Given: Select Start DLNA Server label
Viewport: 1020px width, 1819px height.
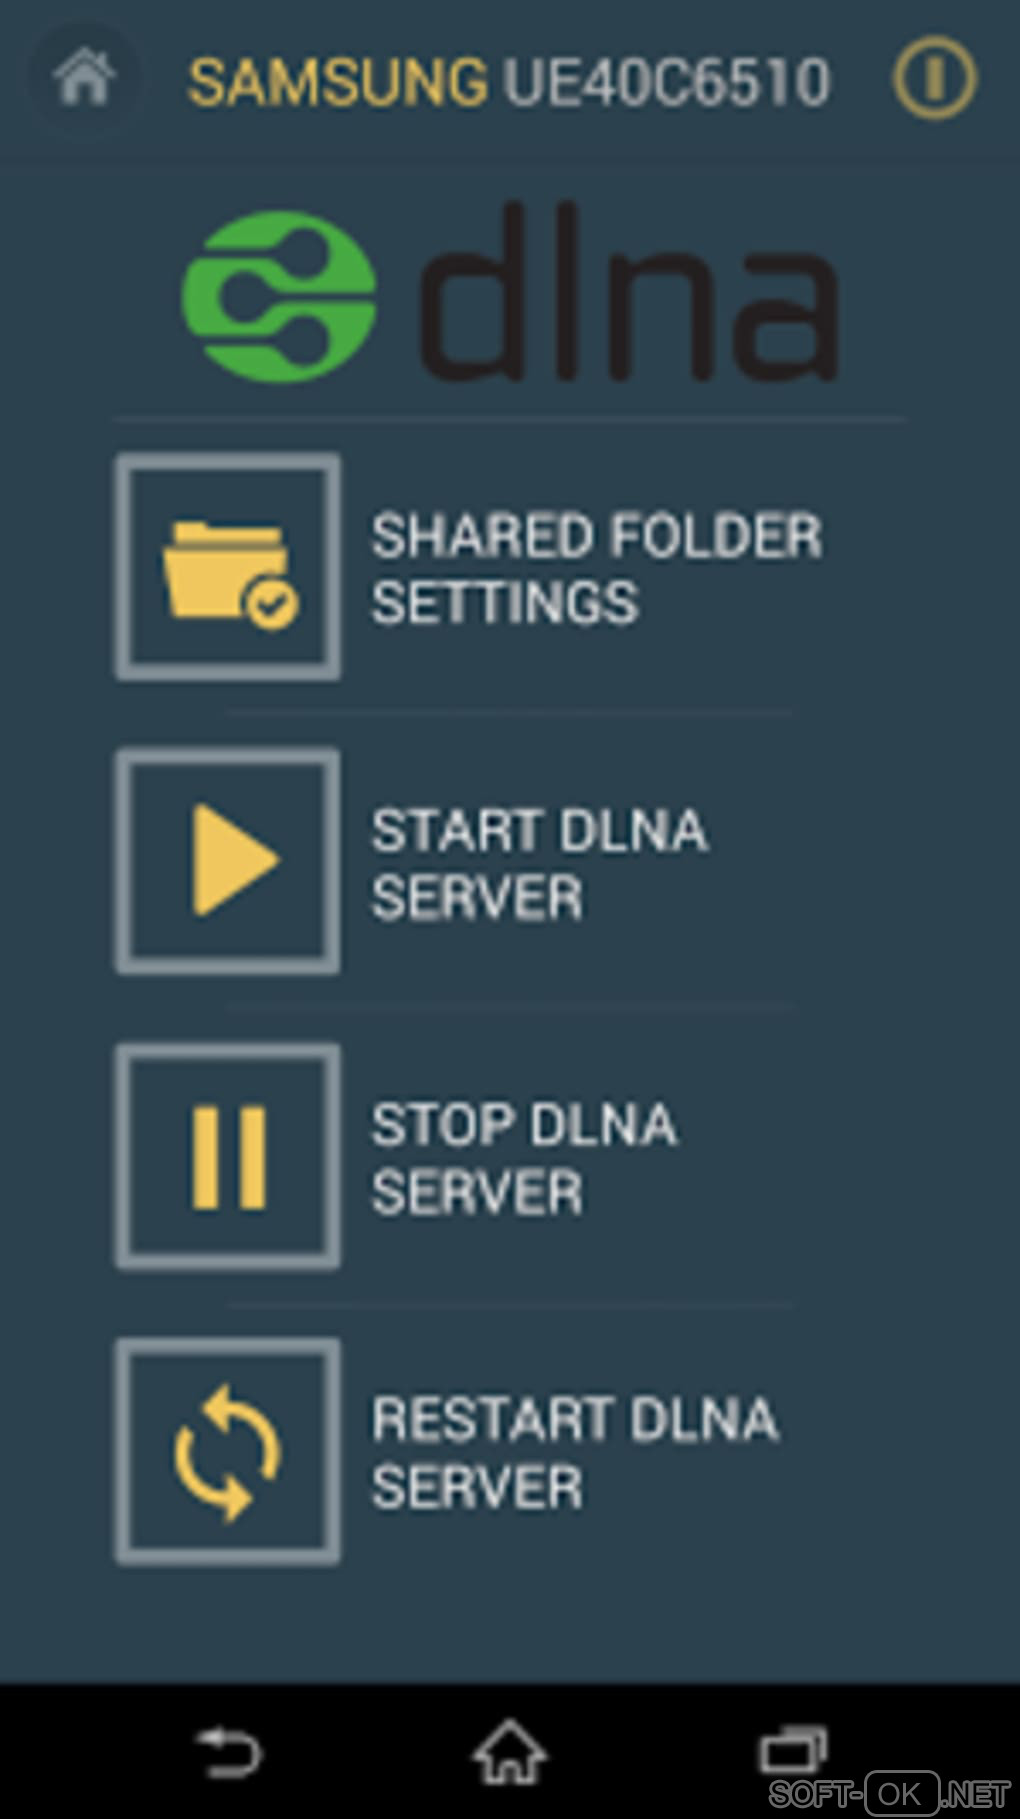Looking at the screenshot, I should pos(540,863).
